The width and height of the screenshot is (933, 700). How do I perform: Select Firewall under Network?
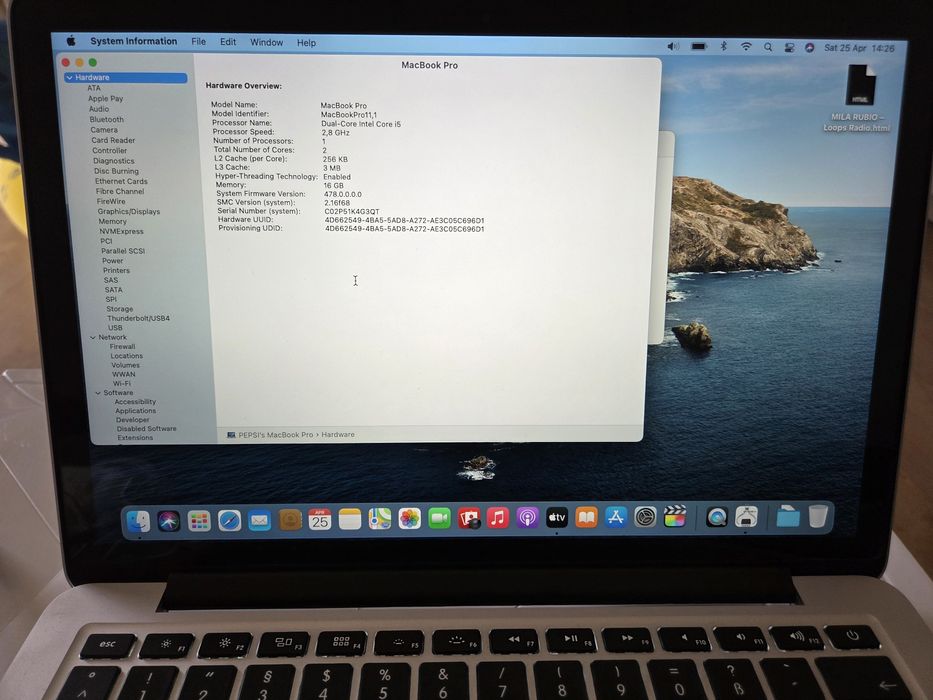[x=123, y=346]
